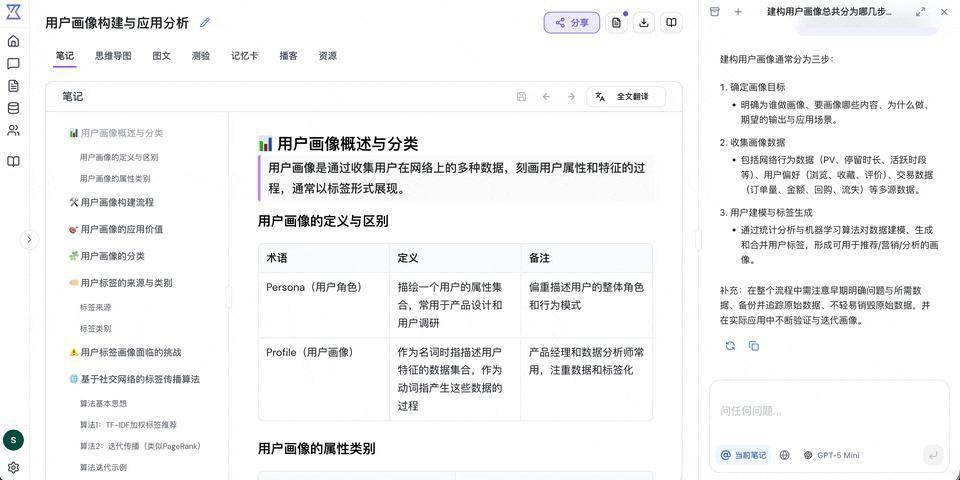
Task: Open the Home icon in left sidebar
Action: [13, 41]
